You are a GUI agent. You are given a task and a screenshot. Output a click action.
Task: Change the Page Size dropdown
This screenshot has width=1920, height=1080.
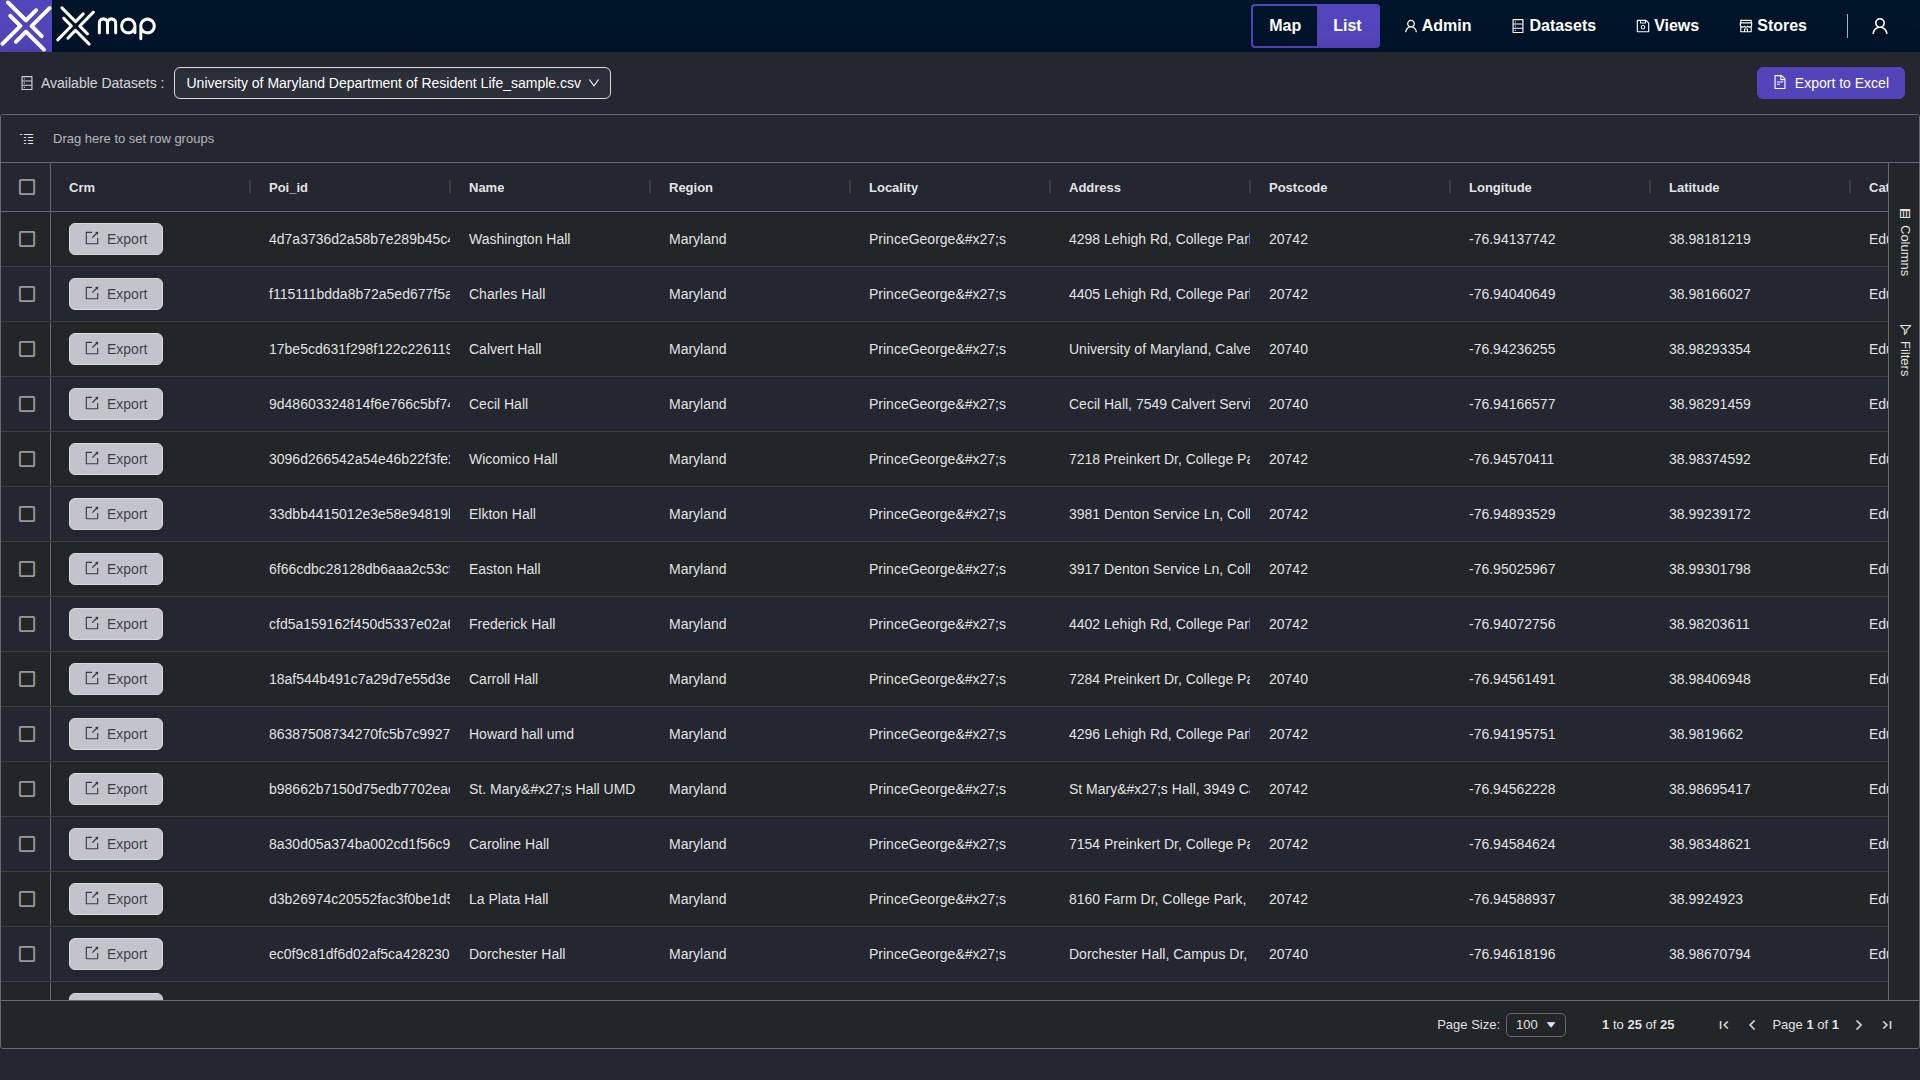coord(1536,1025)
